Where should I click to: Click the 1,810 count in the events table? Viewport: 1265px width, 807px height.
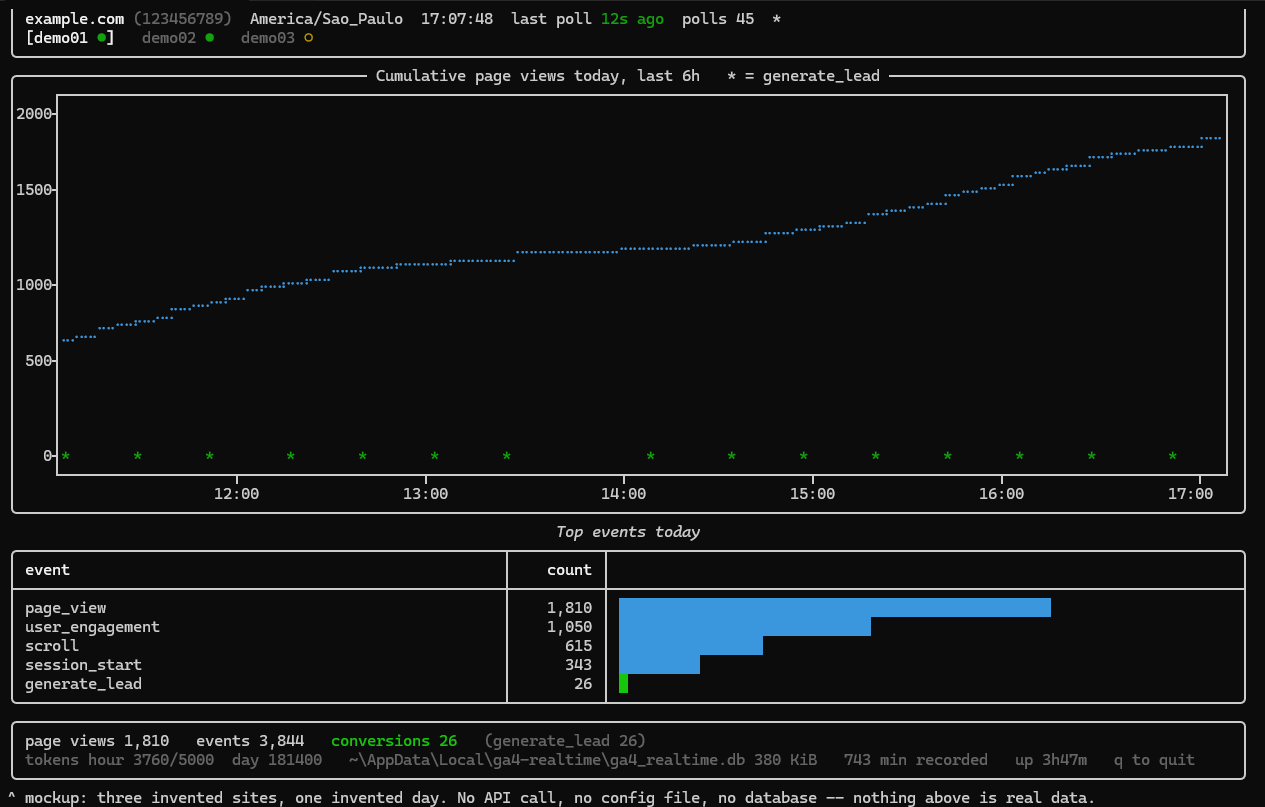coord(569,608)
